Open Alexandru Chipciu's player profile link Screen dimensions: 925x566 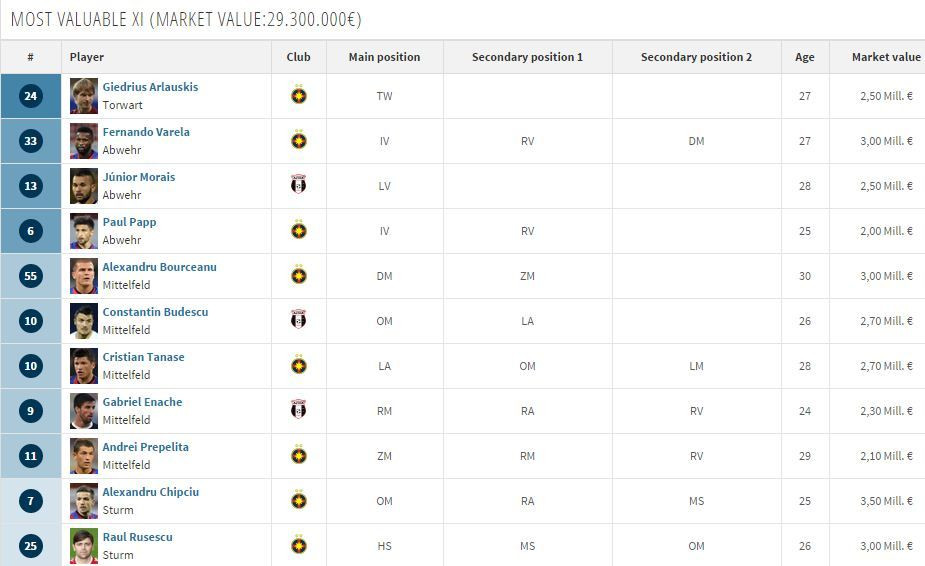150,492
